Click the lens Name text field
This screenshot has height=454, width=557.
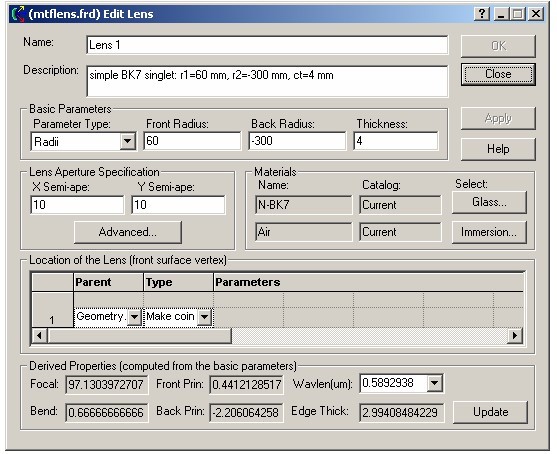tap(267, 45)
